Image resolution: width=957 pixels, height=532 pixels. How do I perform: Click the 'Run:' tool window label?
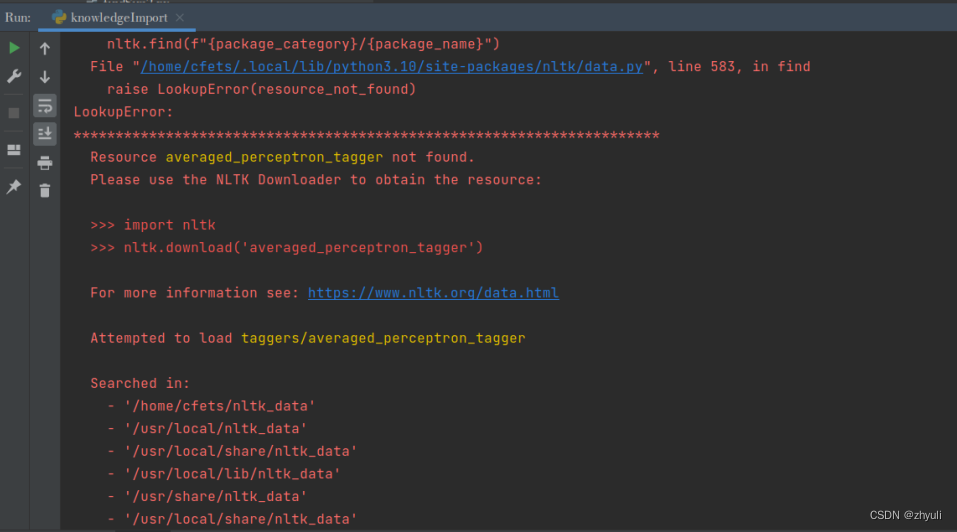(x=18, y=18)
